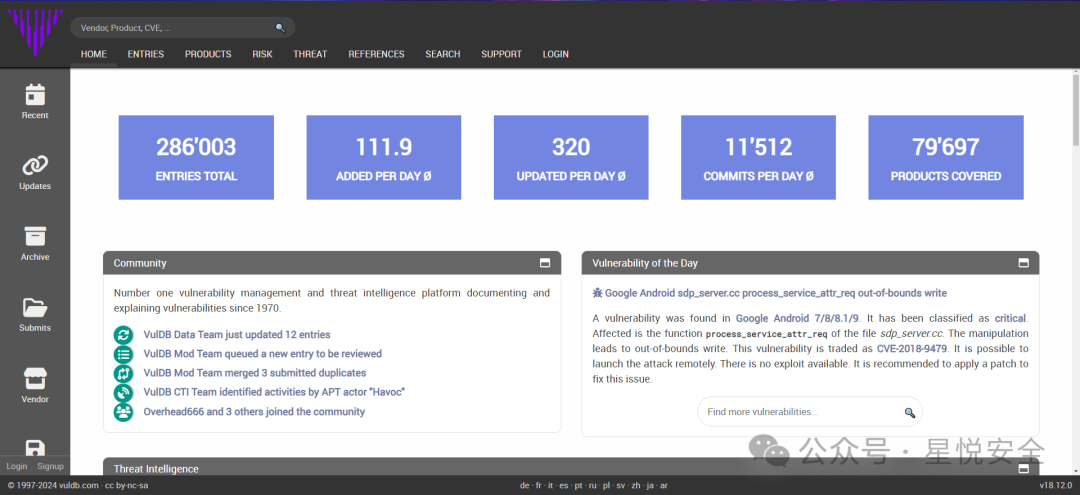Open the Vendor store icon in sidebar
The width and height of the screenshot is (1080, 495).
(34, 378)
